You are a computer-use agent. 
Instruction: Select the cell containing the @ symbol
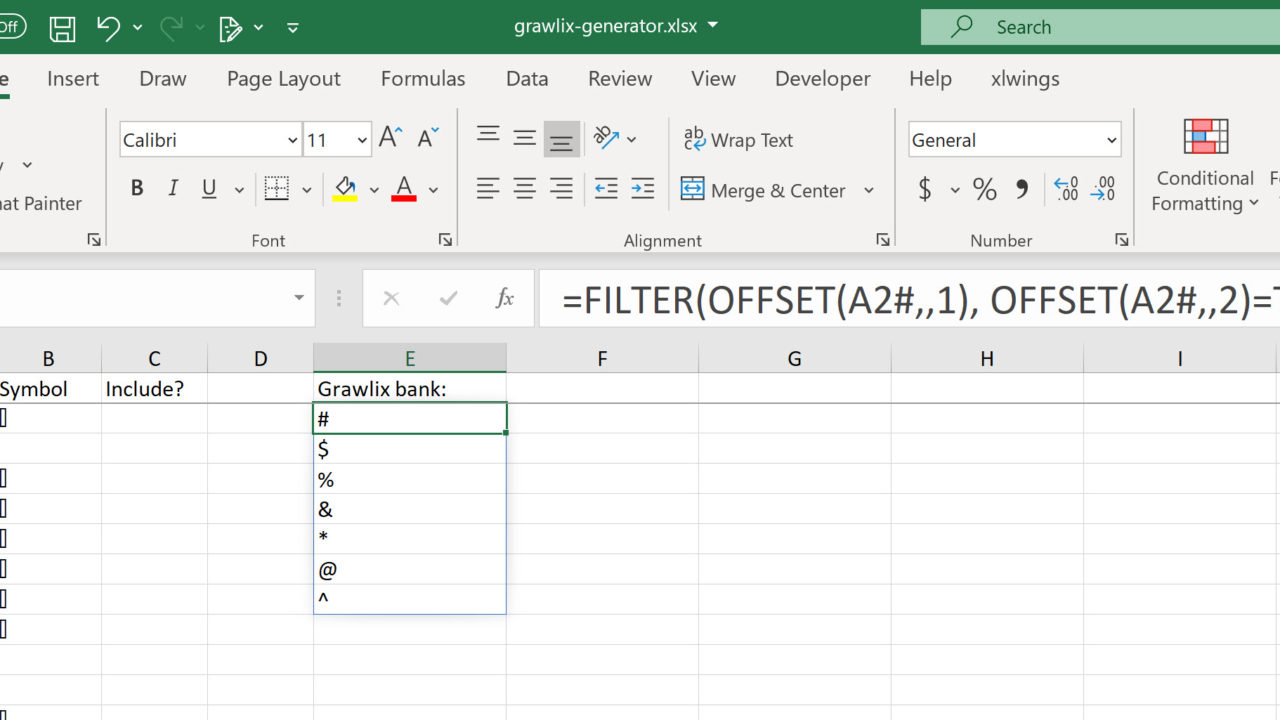pyautogui.click(x=409, y=569)
